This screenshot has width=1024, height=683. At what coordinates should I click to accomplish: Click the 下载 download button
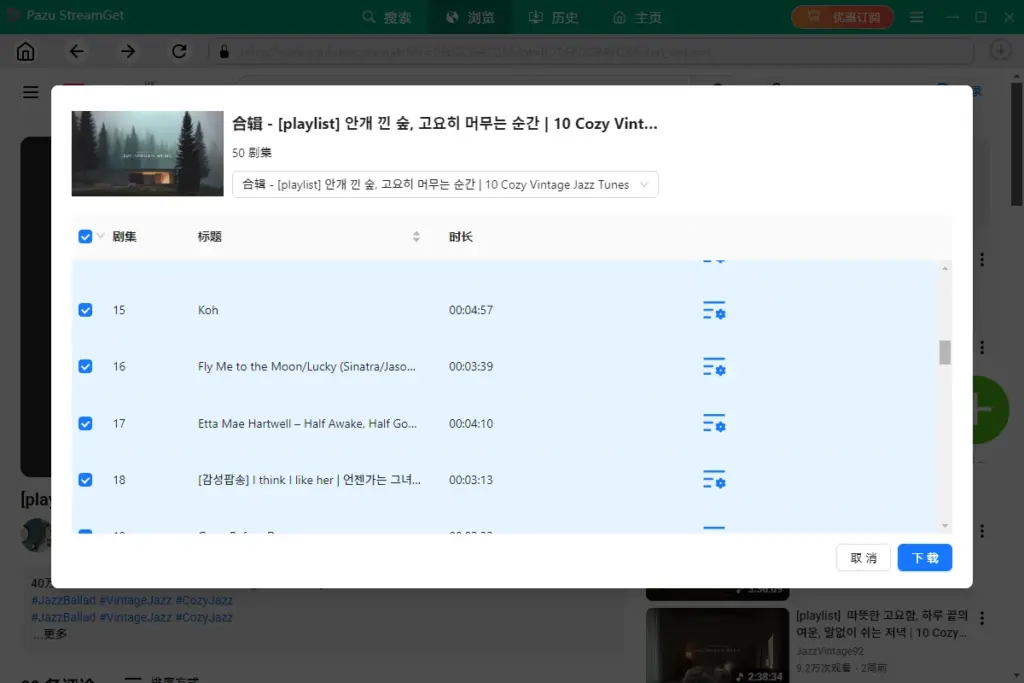point(924,557)
